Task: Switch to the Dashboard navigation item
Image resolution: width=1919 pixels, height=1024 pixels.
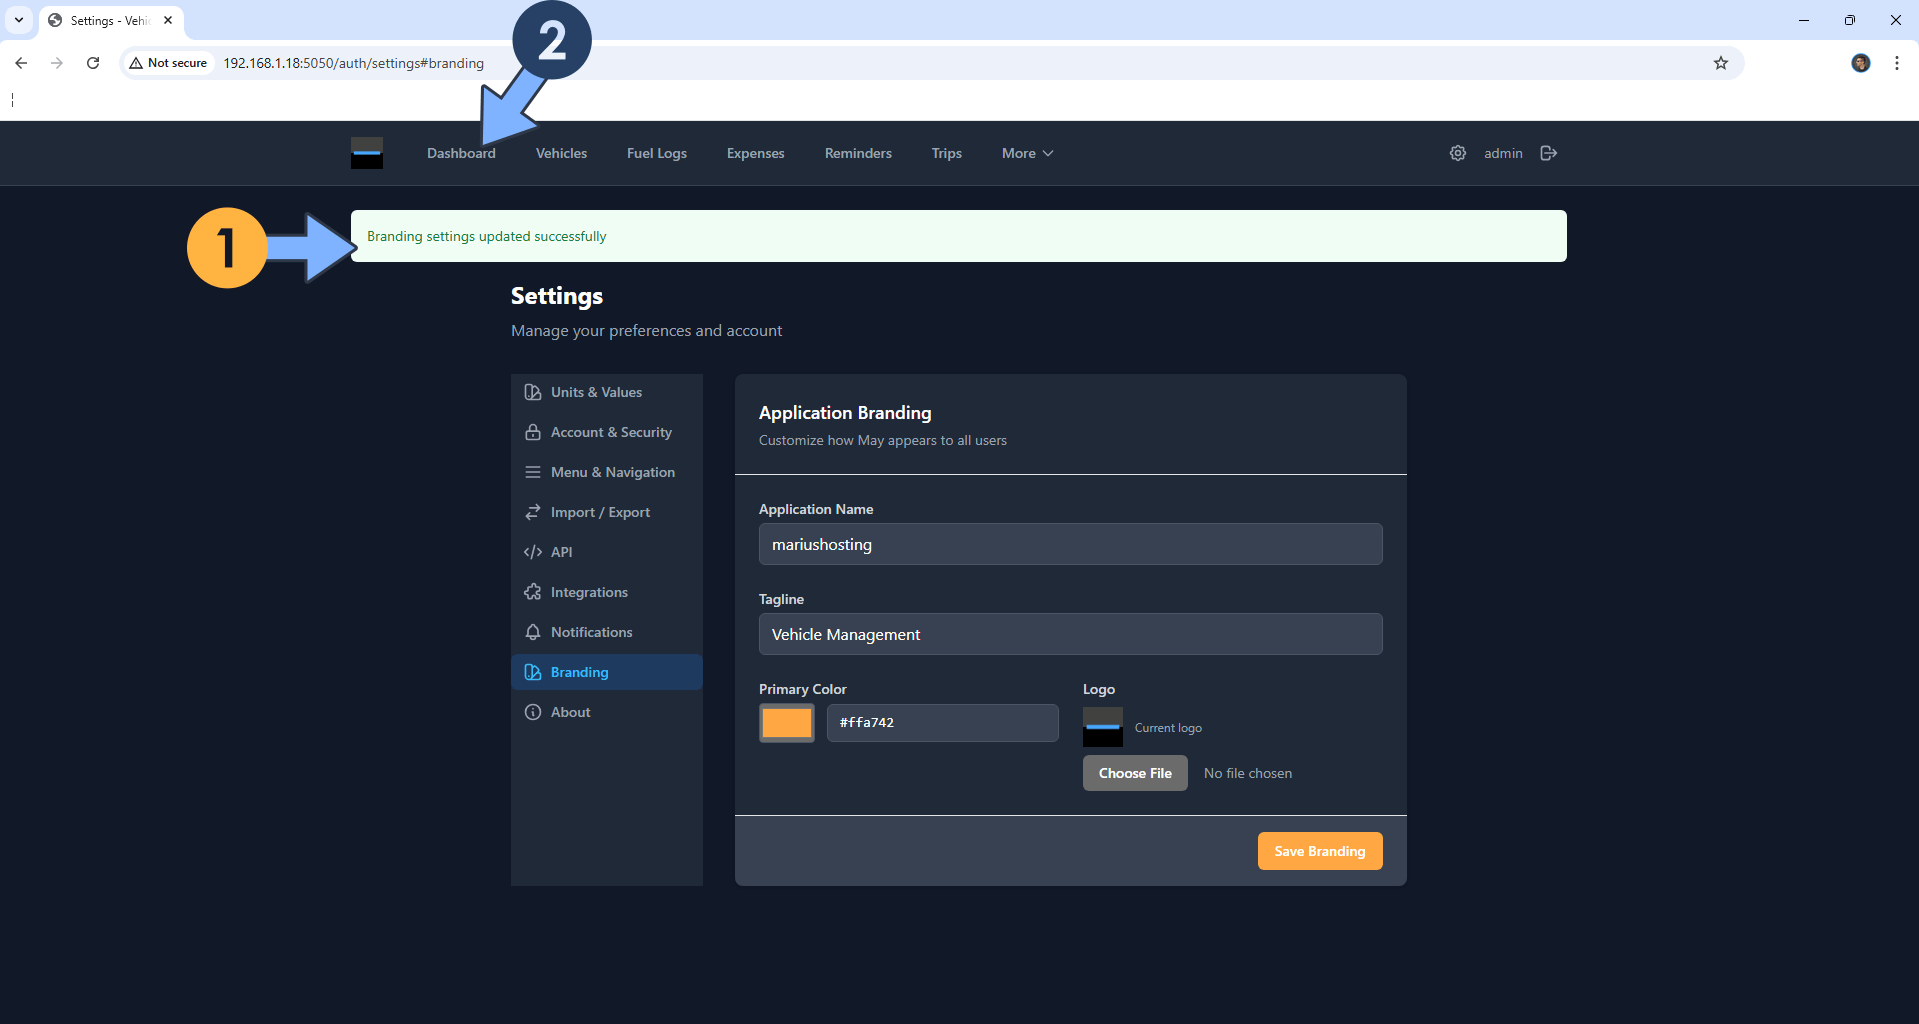Action: point(460,153)
